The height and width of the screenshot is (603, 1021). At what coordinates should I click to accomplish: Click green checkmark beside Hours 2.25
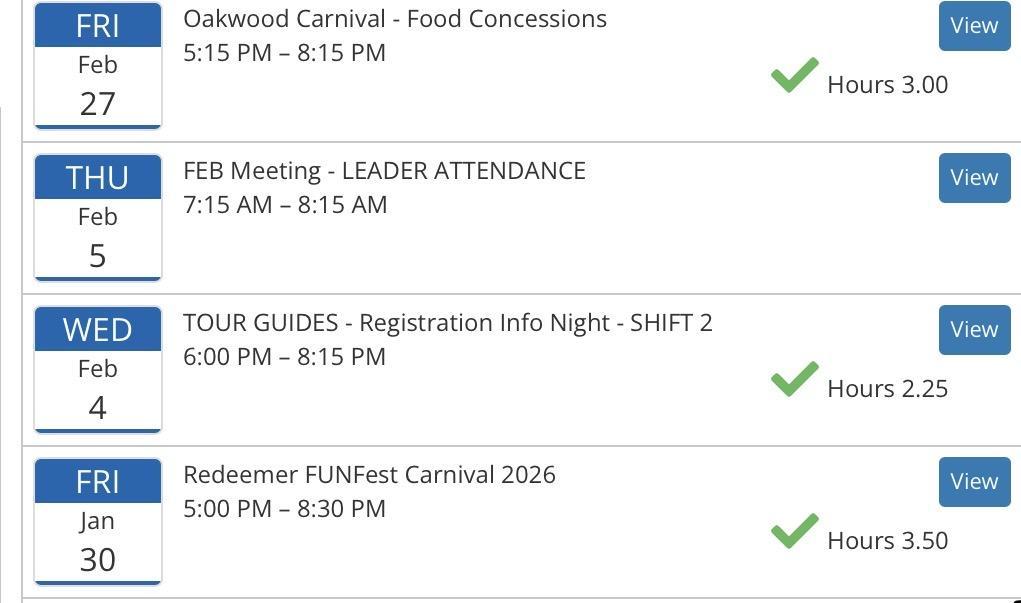[x=795, y=380]
